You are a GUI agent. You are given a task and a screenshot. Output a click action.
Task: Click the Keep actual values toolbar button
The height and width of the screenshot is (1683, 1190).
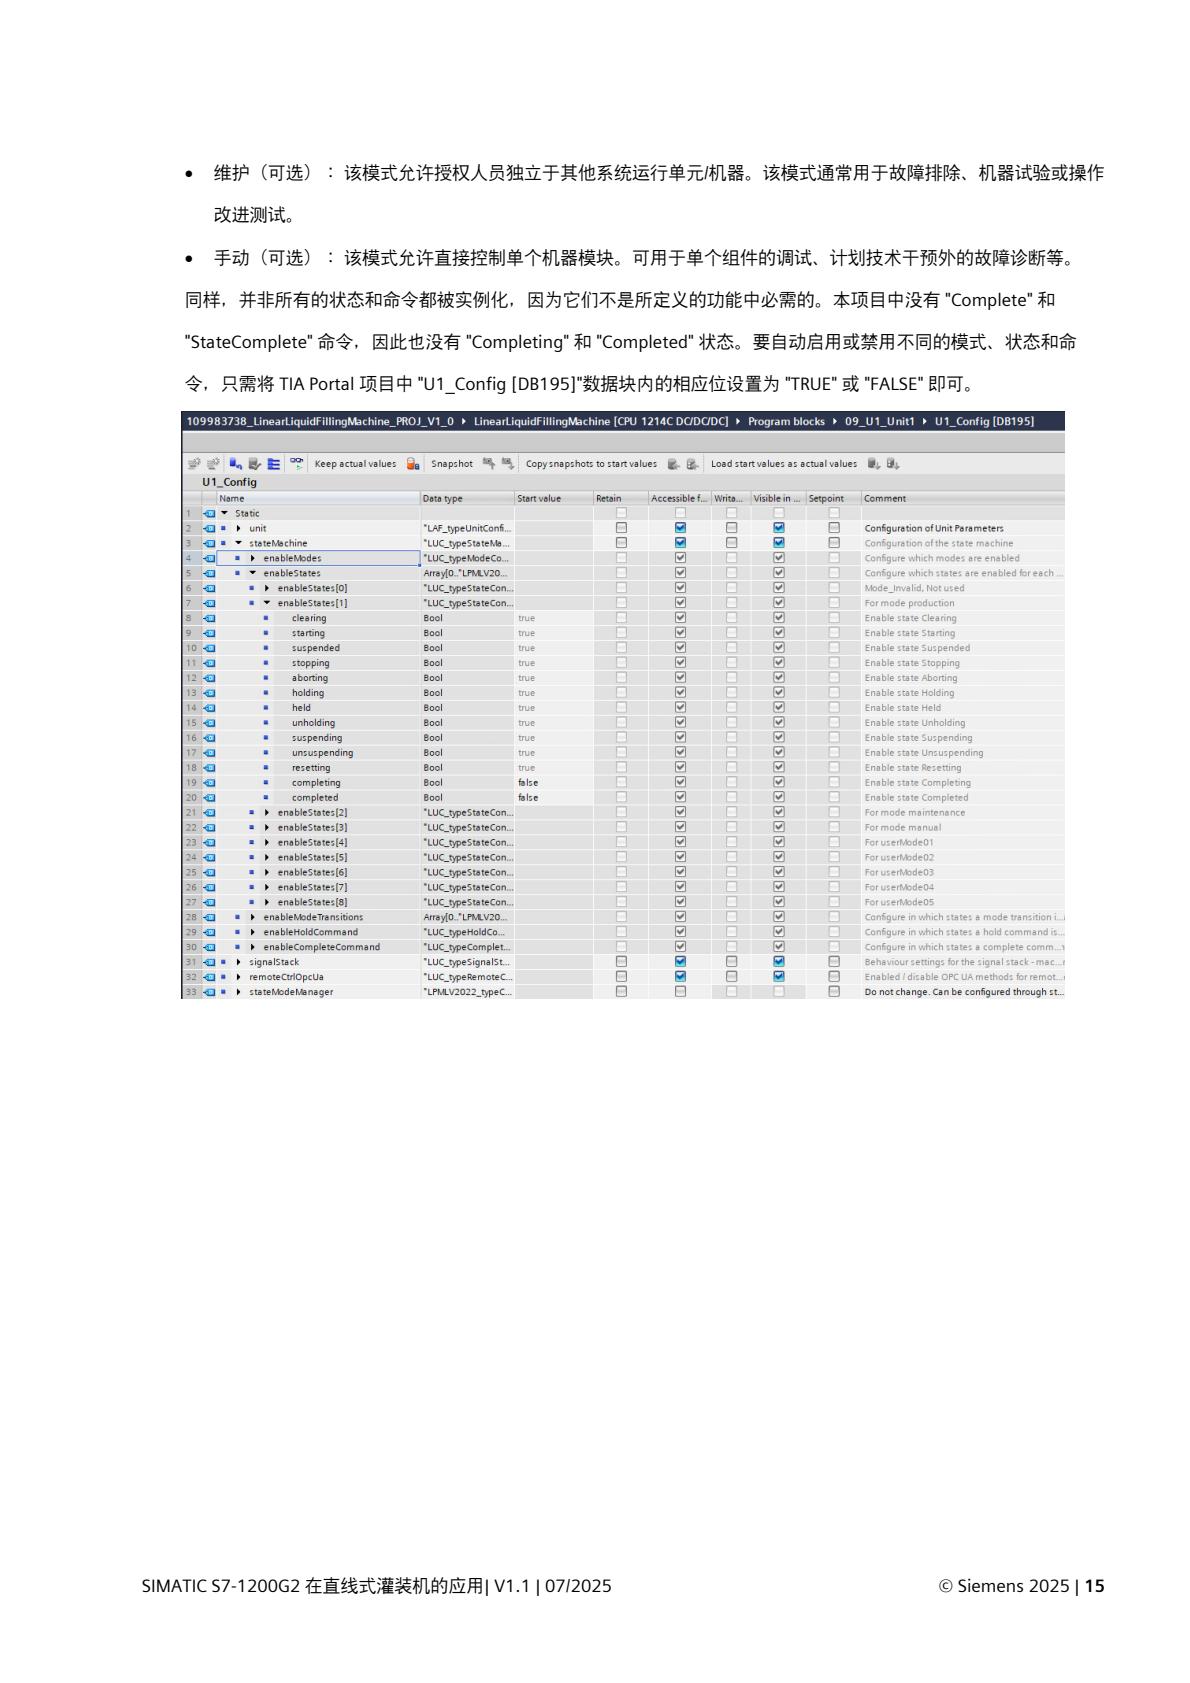[x=355, y=464]
